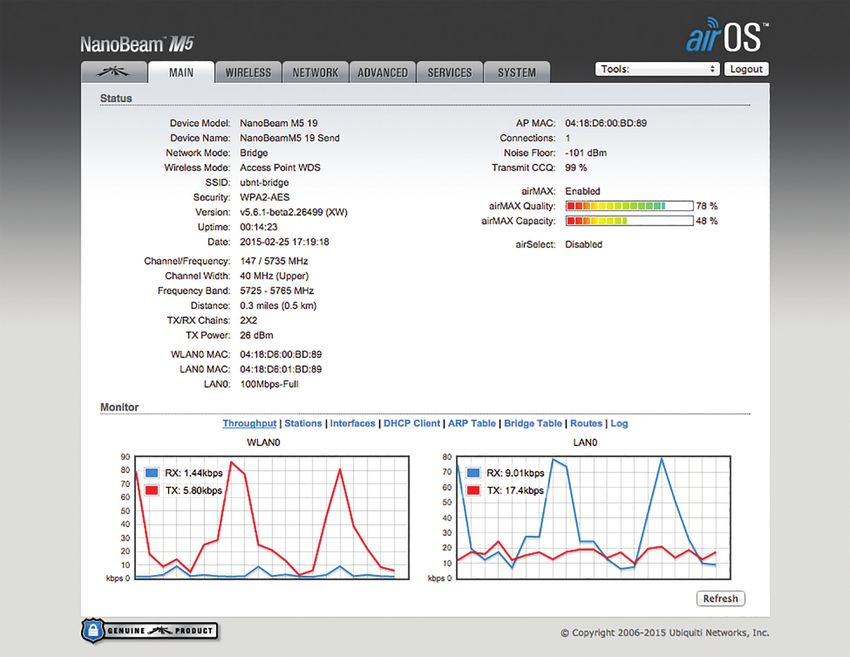Click the noise floor value '-101 dBm'
Viewport: 850px width, 657px height.
(586, 153)
